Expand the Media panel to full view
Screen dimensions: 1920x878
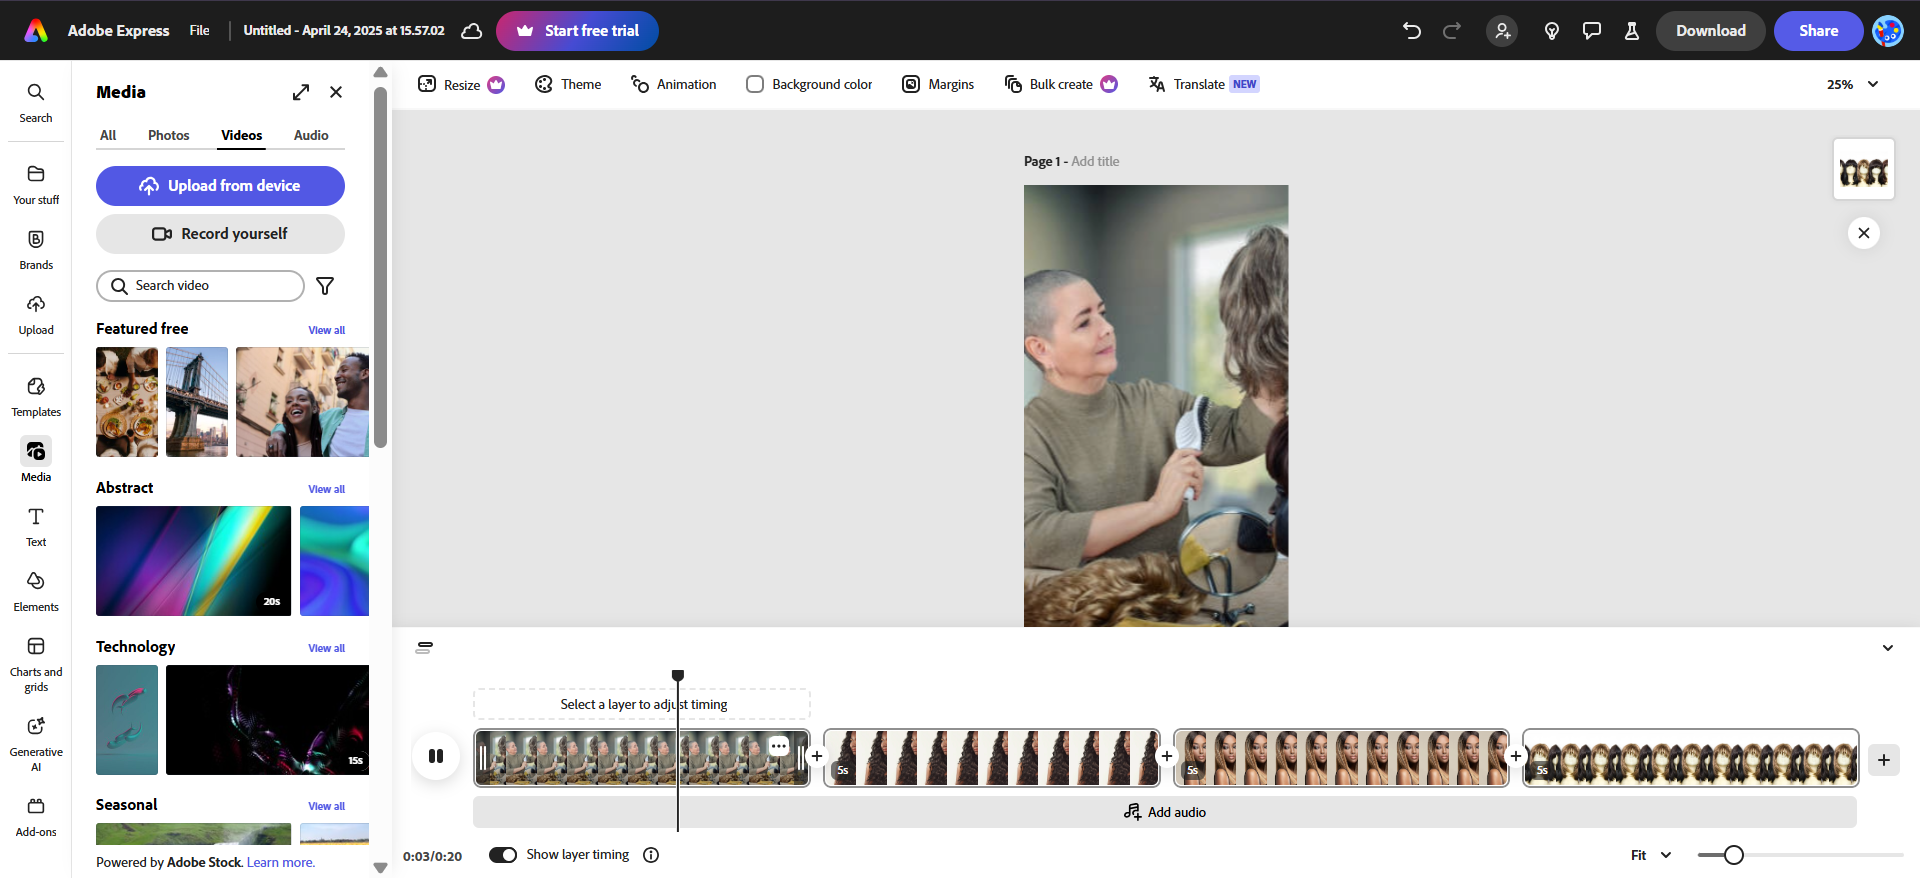click(301, 92)
